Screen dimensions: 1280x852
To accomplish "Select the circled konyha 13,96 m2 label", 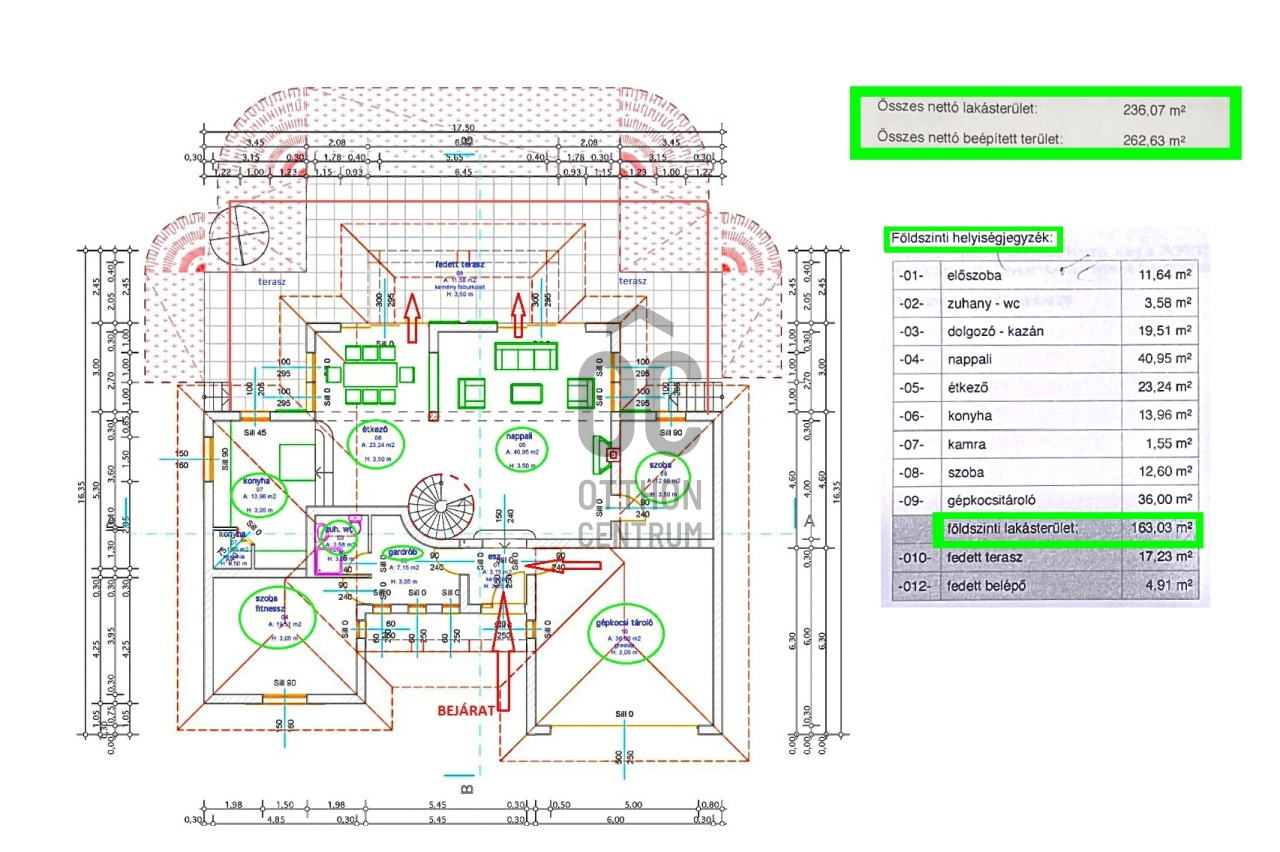I will [257, 492].
